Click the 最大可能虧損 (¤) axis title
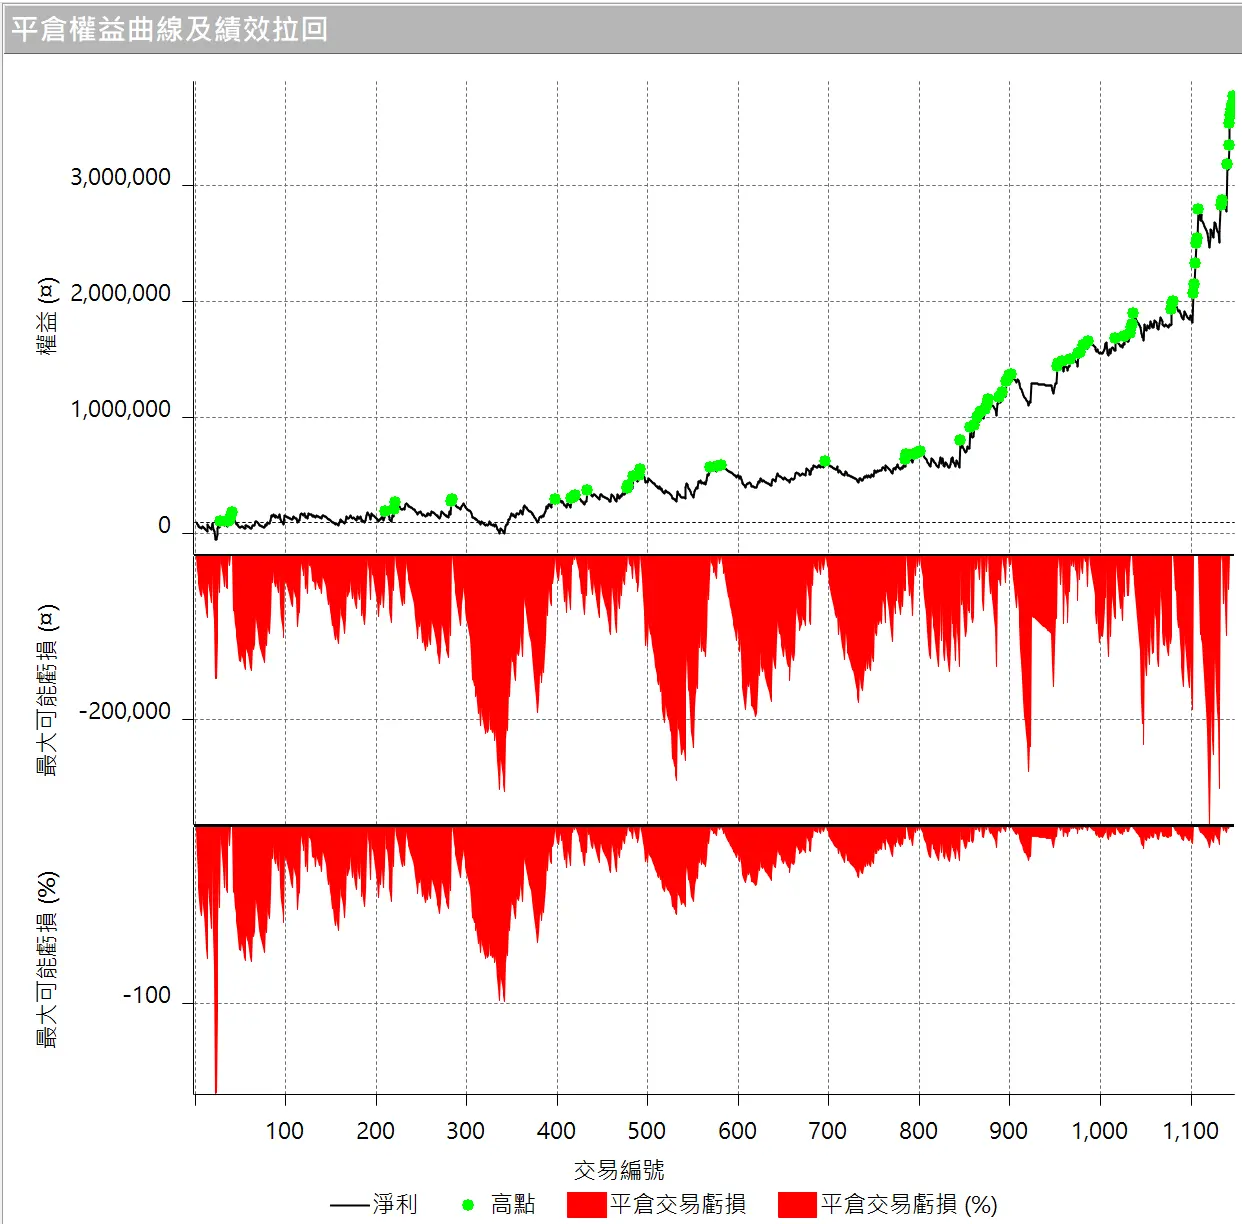This screenshot has width=1242, height=1224. (x=47, y=691)
